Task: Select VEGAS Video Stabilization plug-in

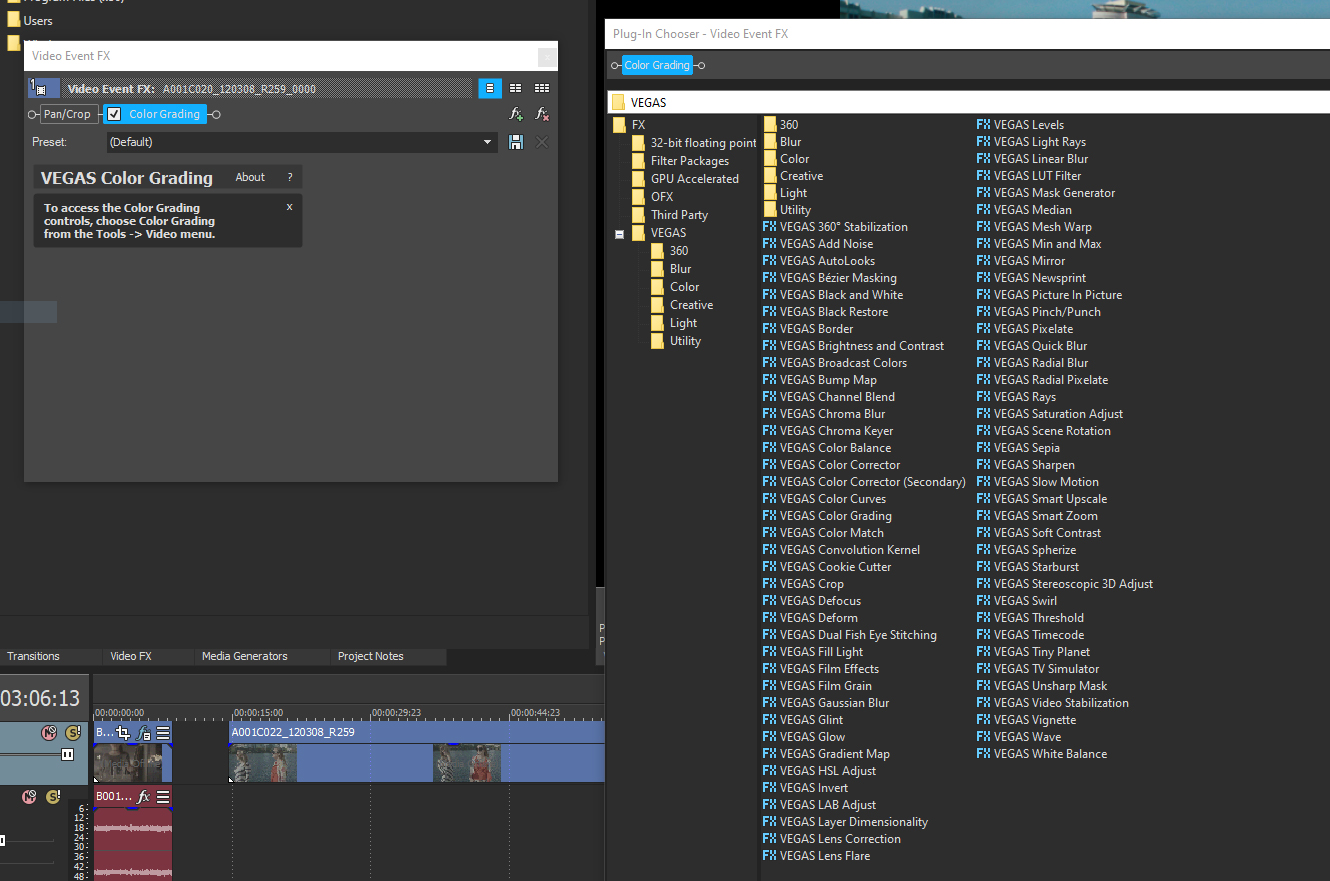Action: coord(1053,702)
